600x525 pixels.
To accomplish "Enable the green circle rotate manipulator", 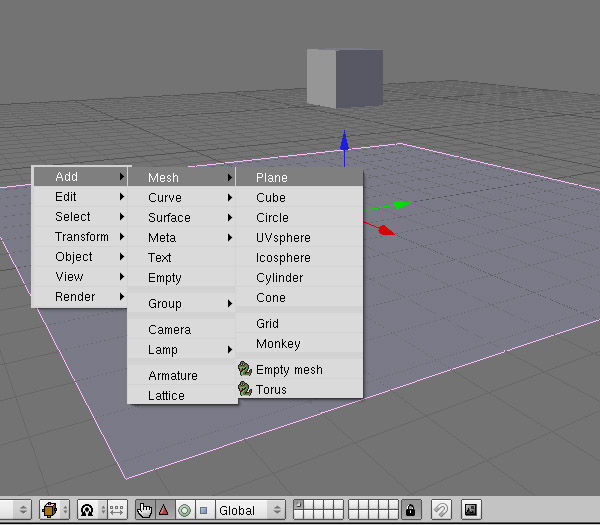I will click(185, 510).
